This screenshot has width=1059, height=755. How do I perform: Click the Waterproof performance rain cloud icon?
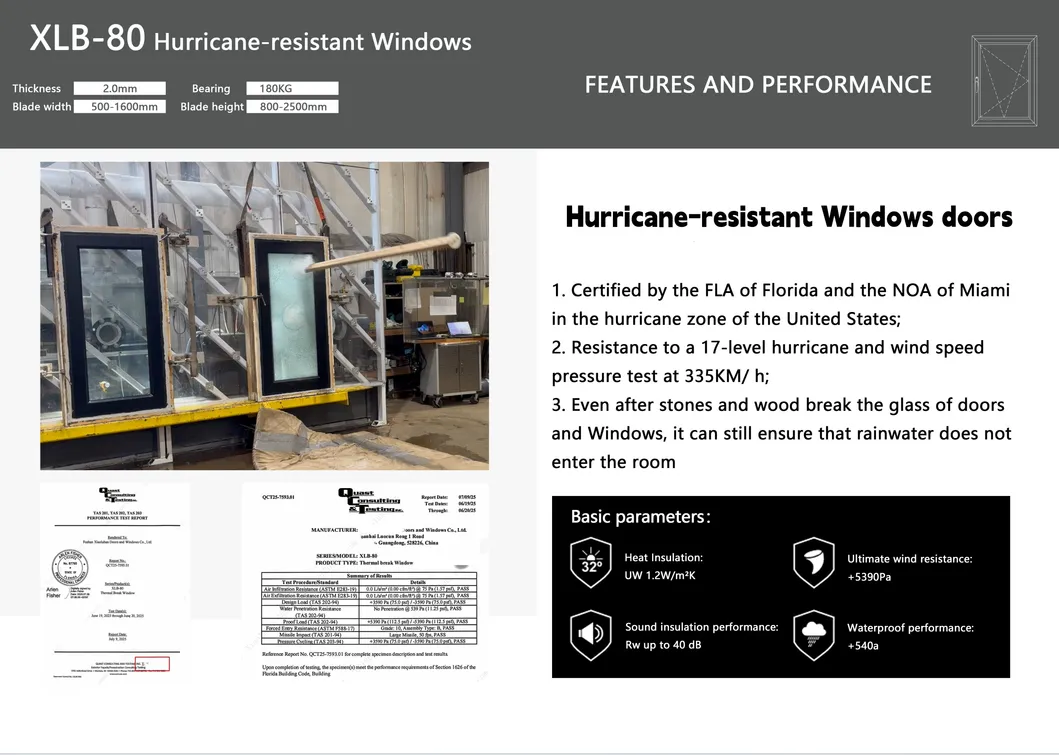tap(814, 635)
